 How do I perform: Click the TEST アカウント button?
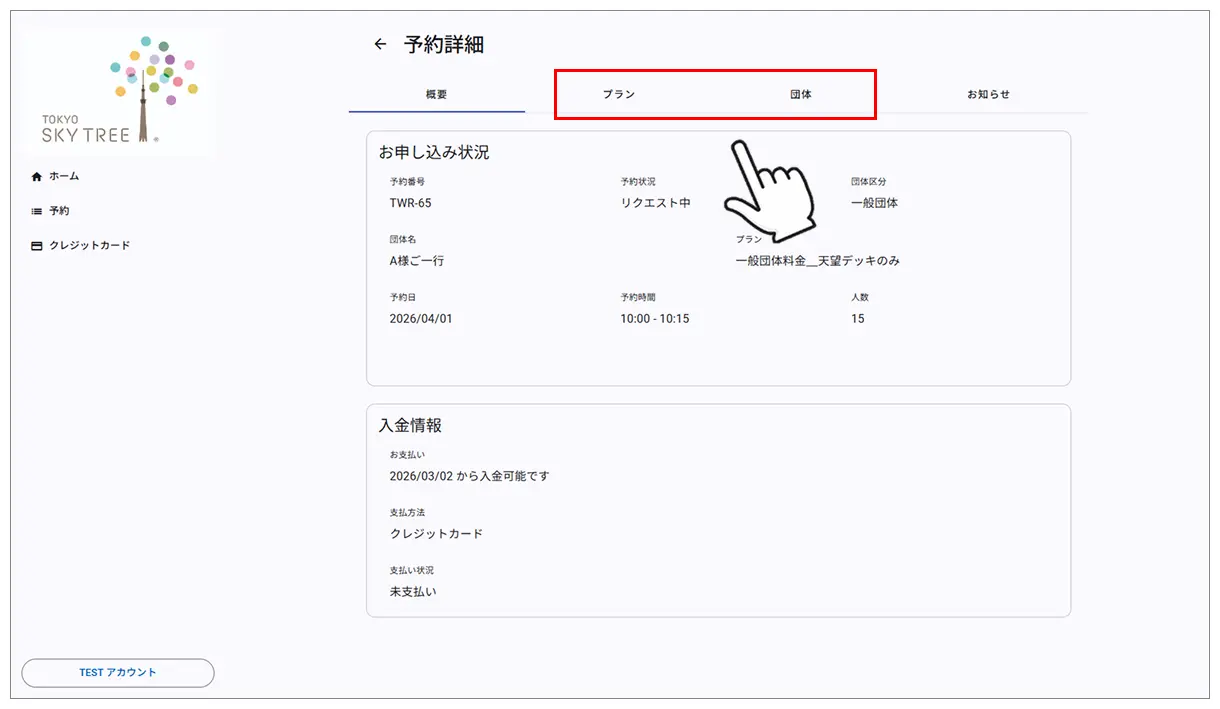pyautogui.click(x=118, y=672)
